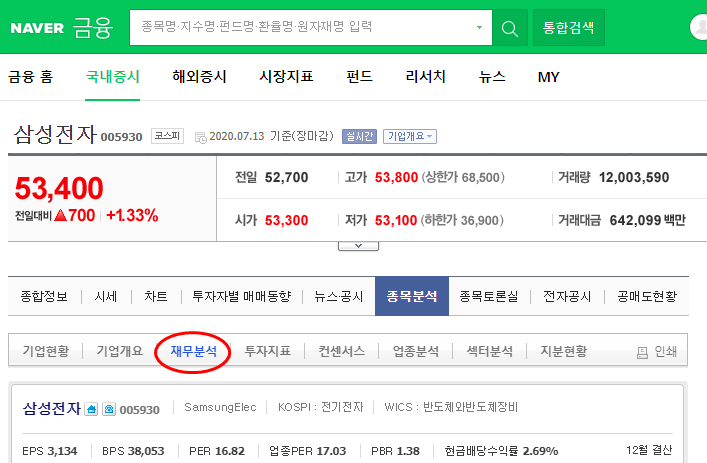Image resolution: width=707 pixels, height=463 pixels.
Task: Click the 현금배당수익률 2.69% figure
Action: 501,451
